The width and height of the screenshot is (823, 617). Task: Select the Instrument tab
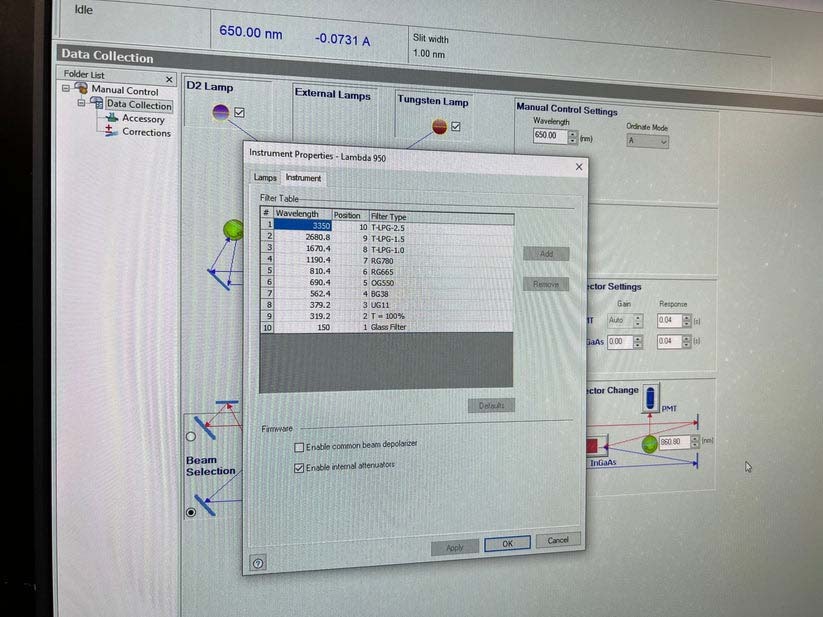coord(303,177)
